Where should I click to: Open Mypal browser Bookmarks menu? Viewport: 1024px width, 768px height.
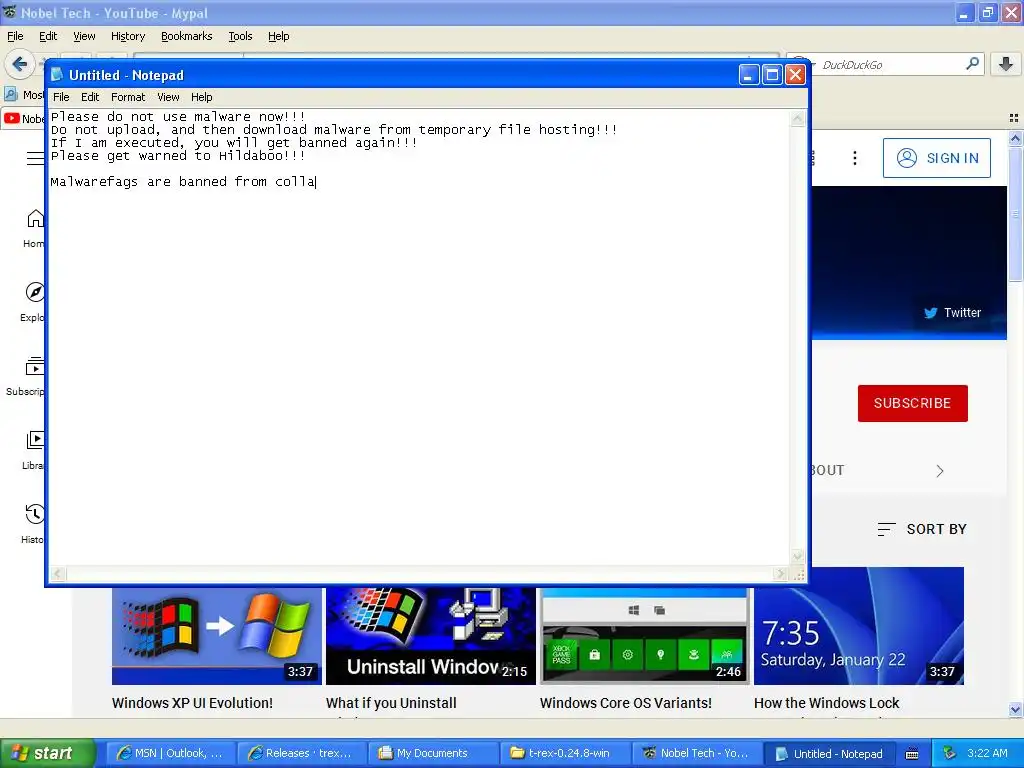(x=186, y=36)
